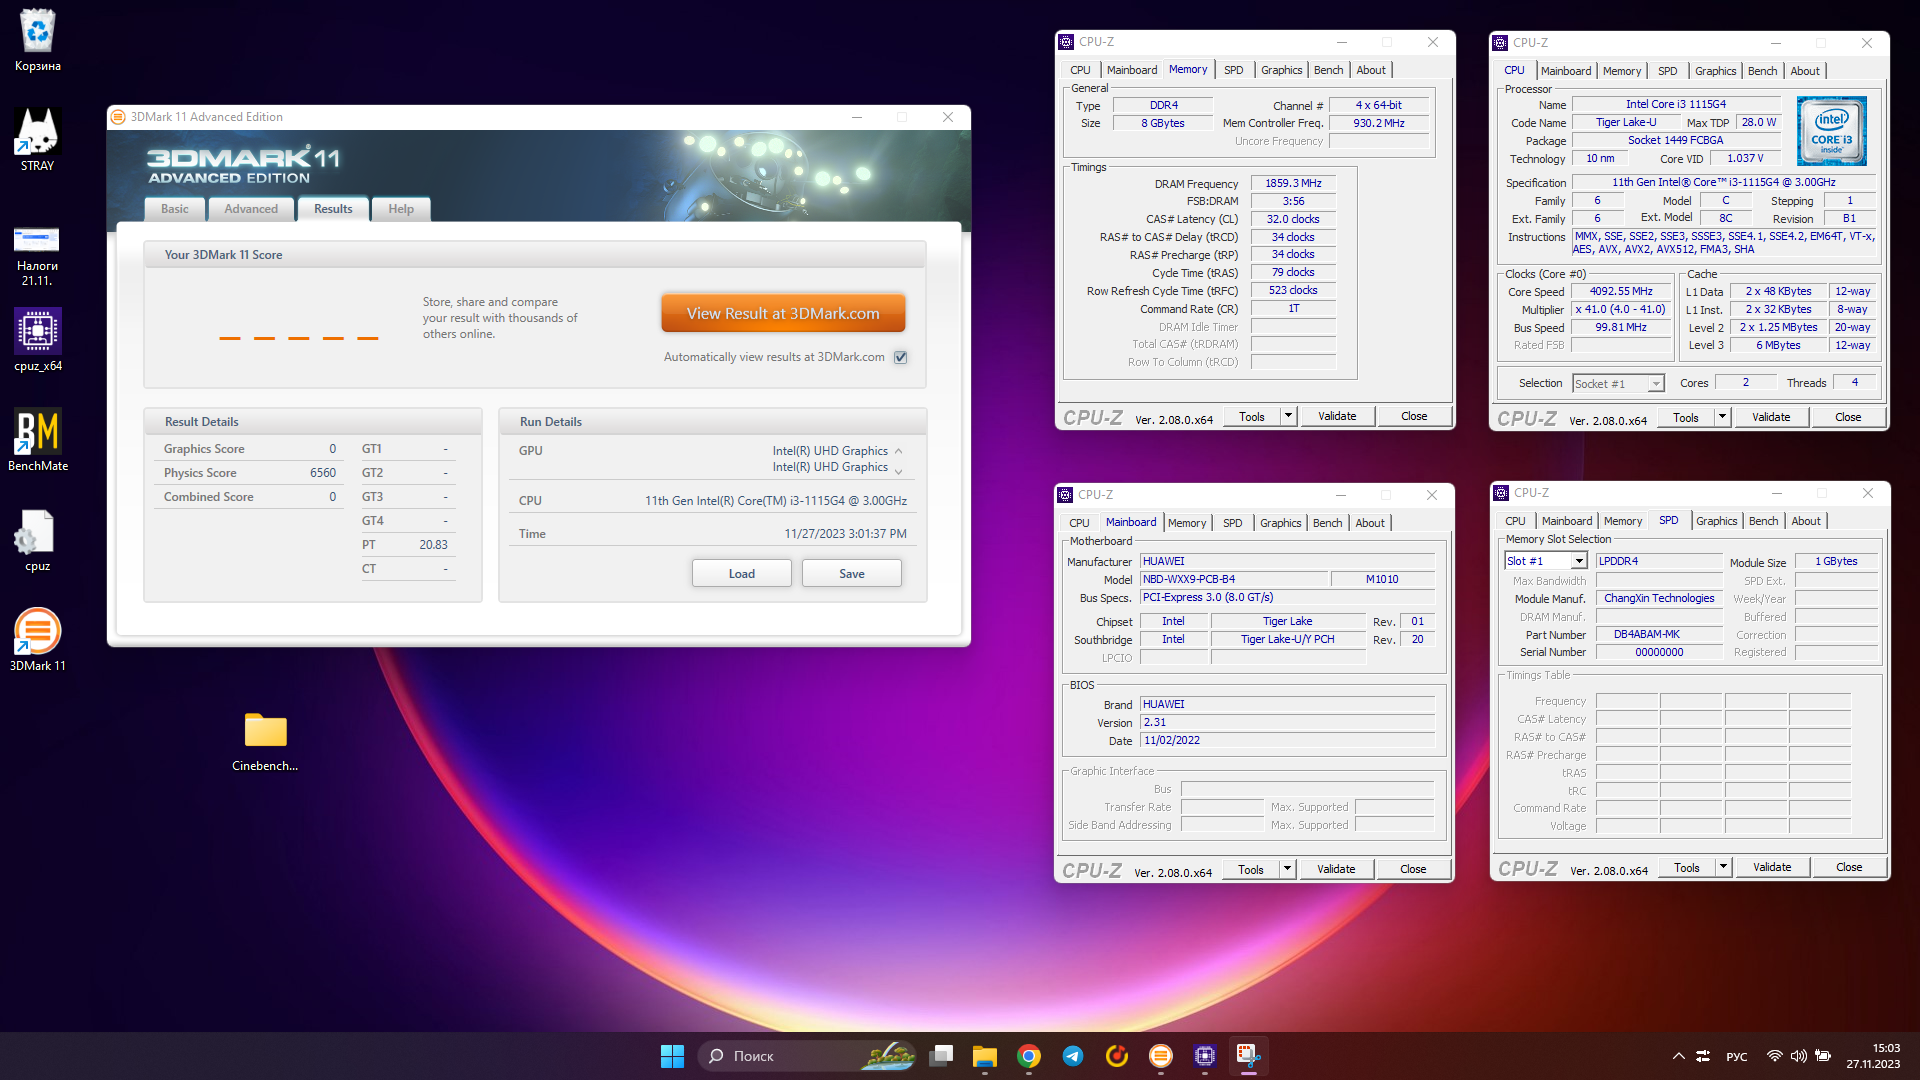Open the battery tray icon
Image resolution: width=1920 pixels, height=1080 pixels.
1823,1056
